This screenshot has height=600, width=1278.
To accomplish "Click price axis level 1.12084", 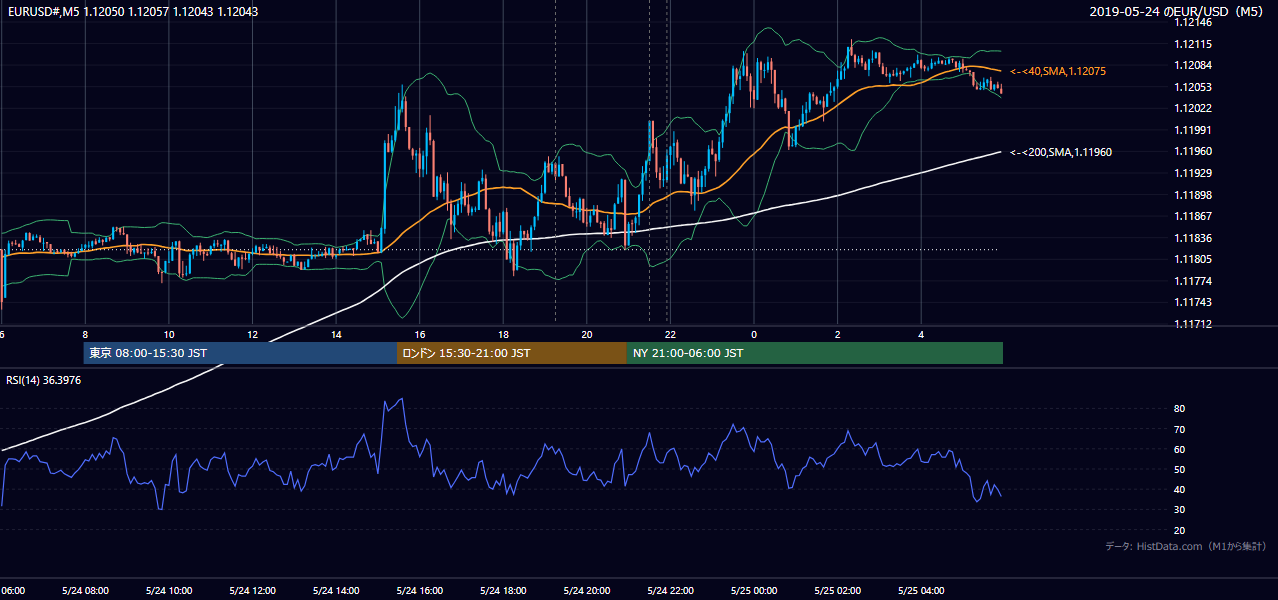I will [x=1194, y=66].
